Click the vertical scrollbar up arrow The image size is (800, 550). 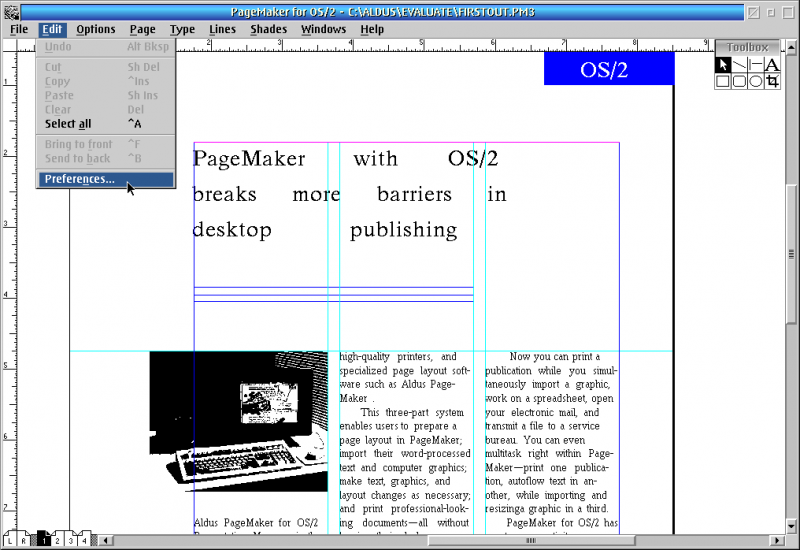pos(791,47)
